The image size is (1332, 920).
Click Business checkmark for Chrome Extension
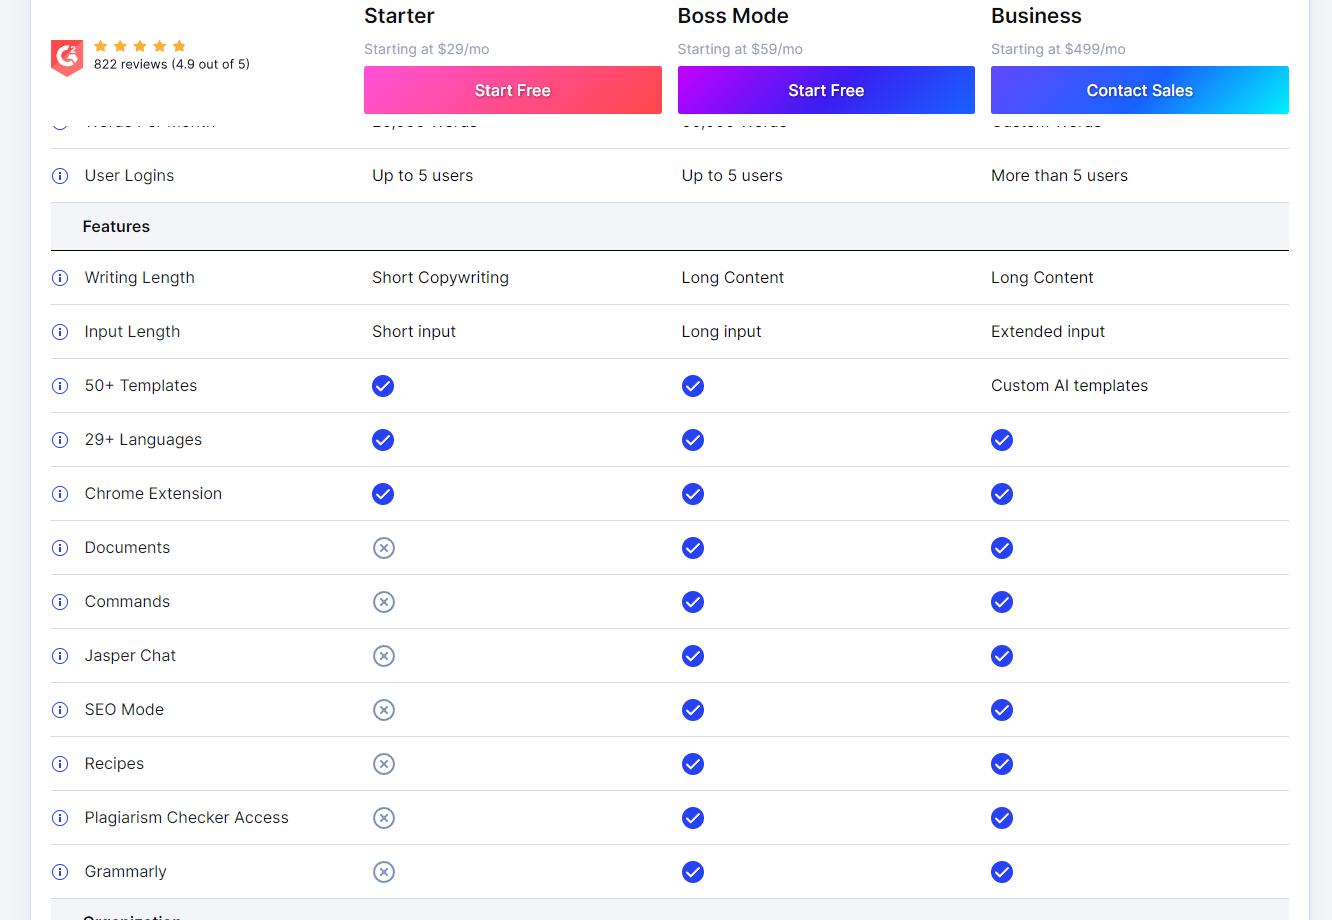[x=1002, y=494]
